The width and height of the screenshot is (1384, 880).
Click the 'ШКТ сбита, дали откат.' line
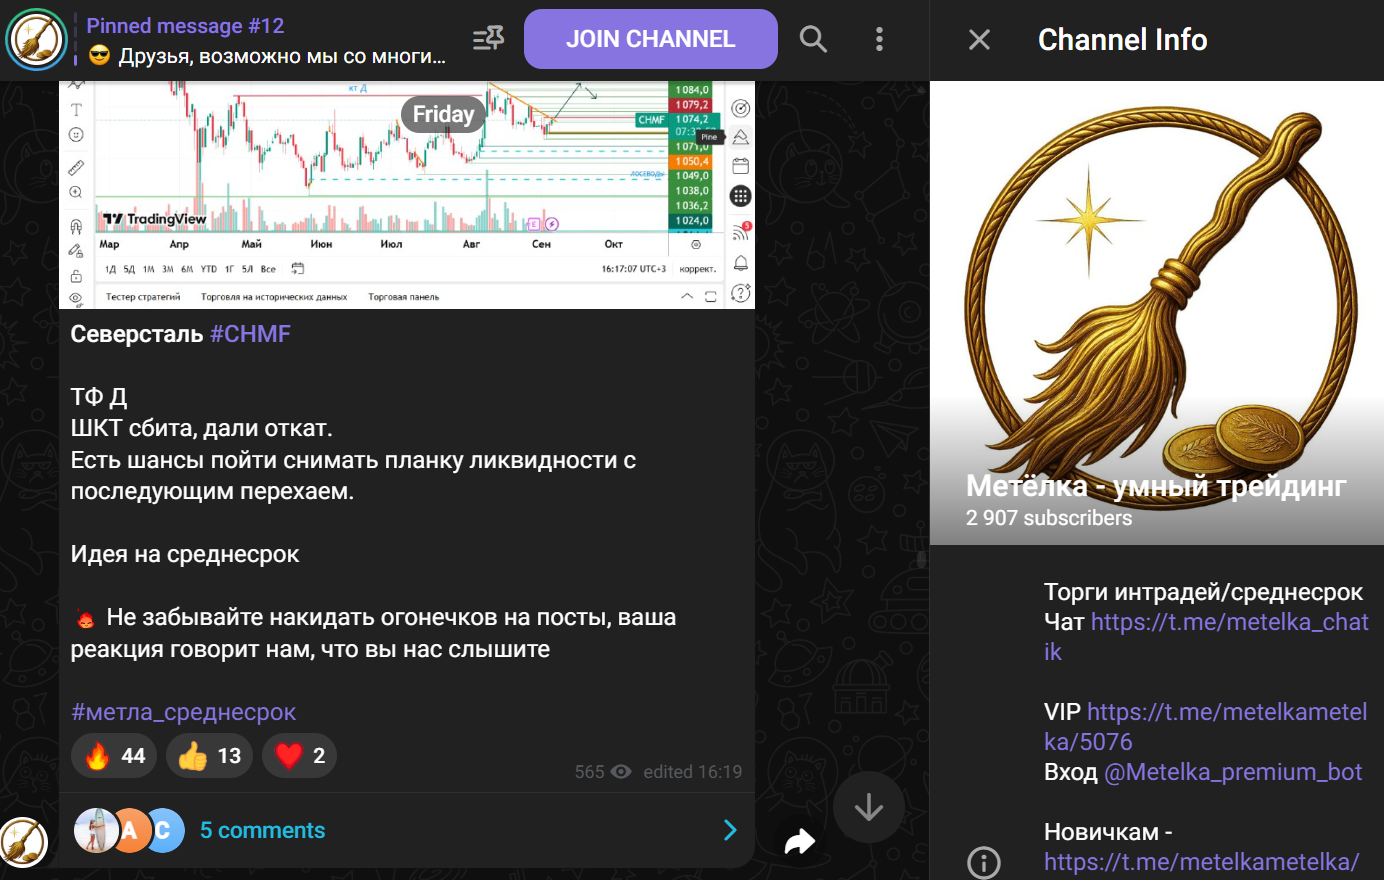(x=201, y=428)
